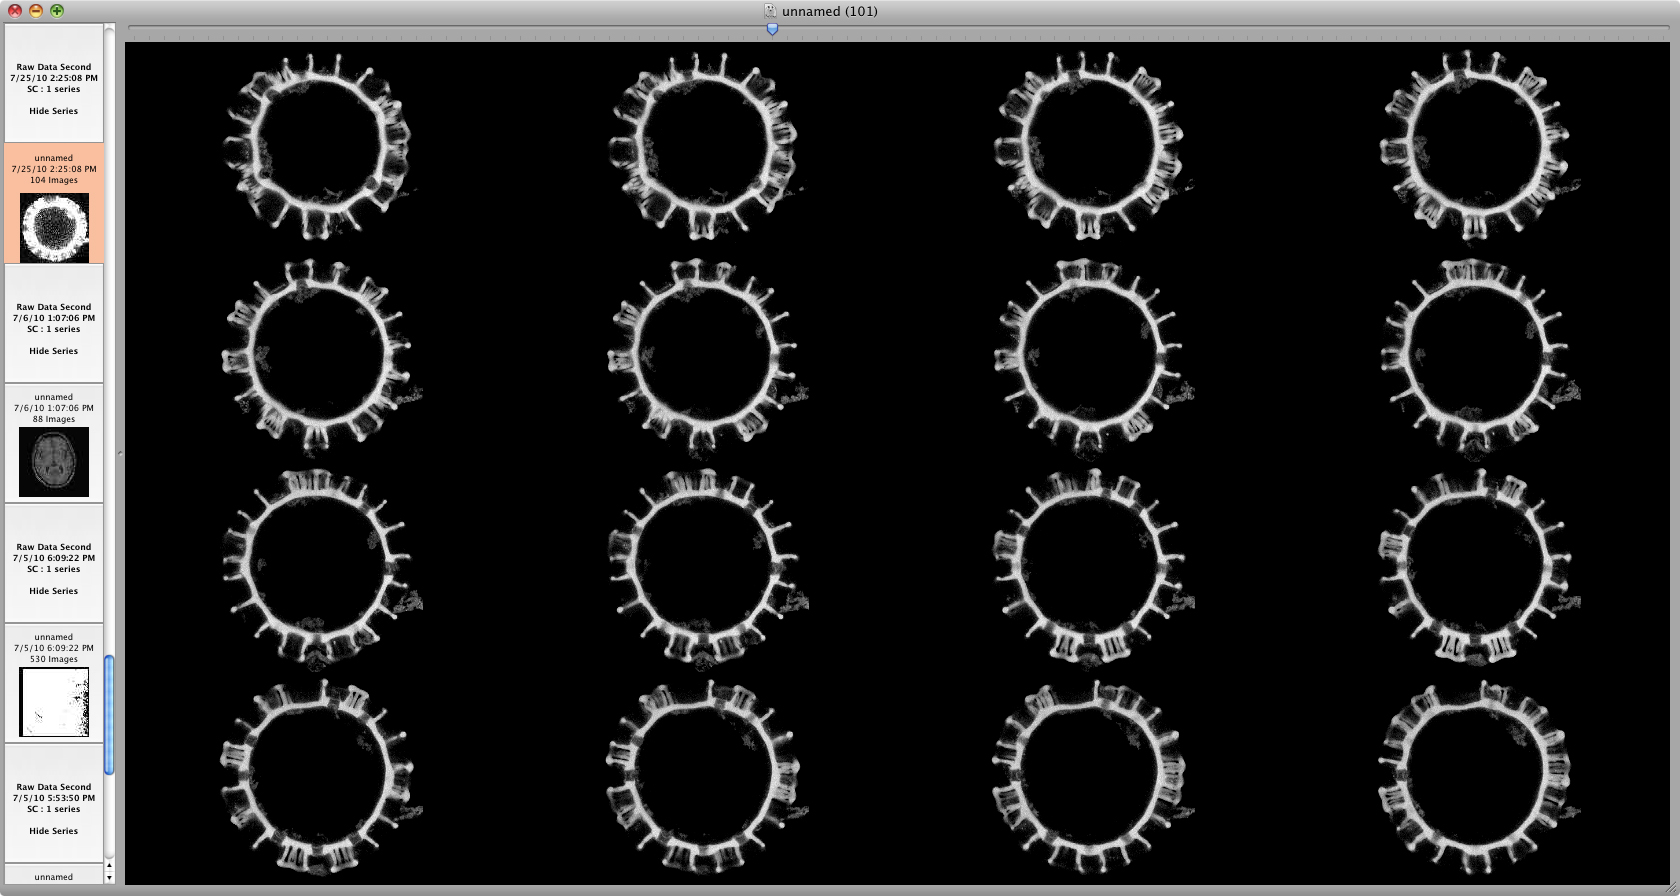Close the unnamed (101) viewer window
The image size is (1680, 896).
pos(15,11)
